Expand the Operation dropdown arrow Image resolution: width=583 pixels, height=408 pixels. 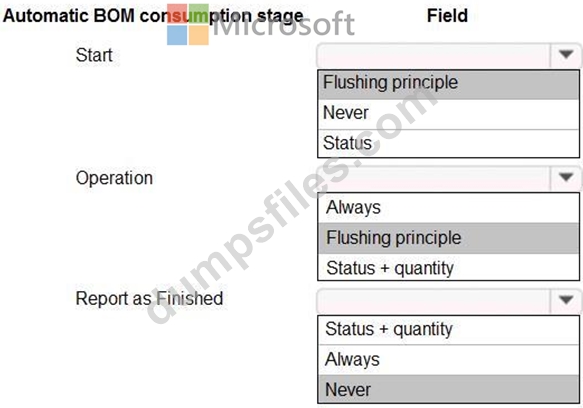tap(566, 177)
